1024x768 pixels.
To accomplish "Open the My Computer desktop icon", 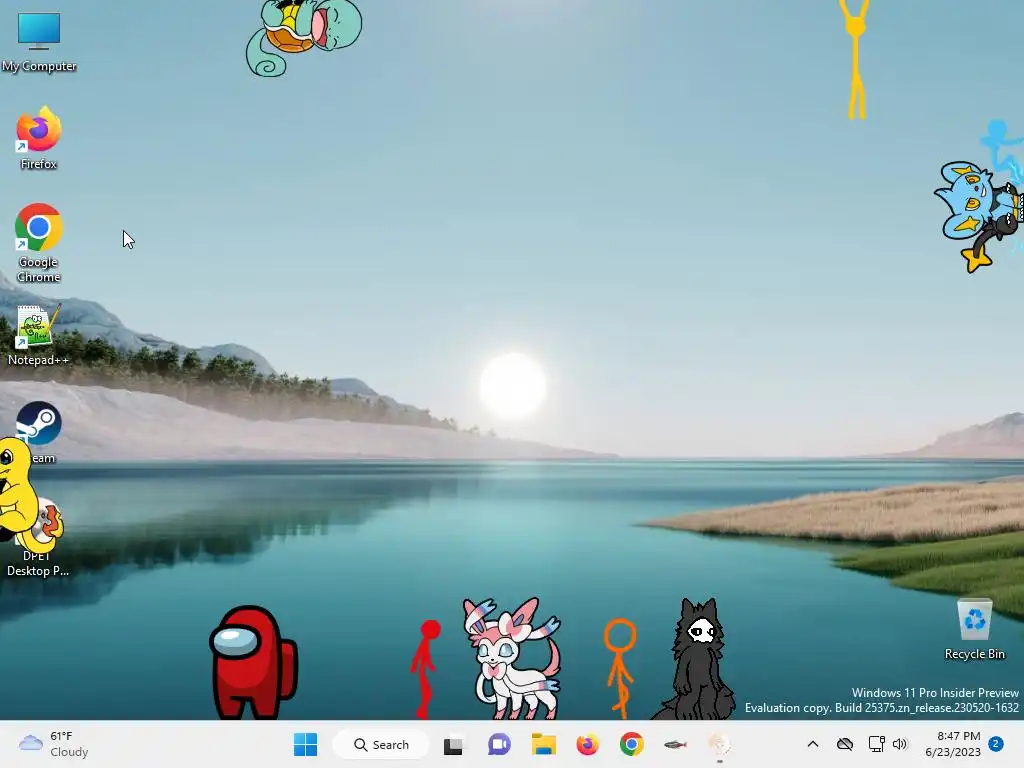I will 39,40.
